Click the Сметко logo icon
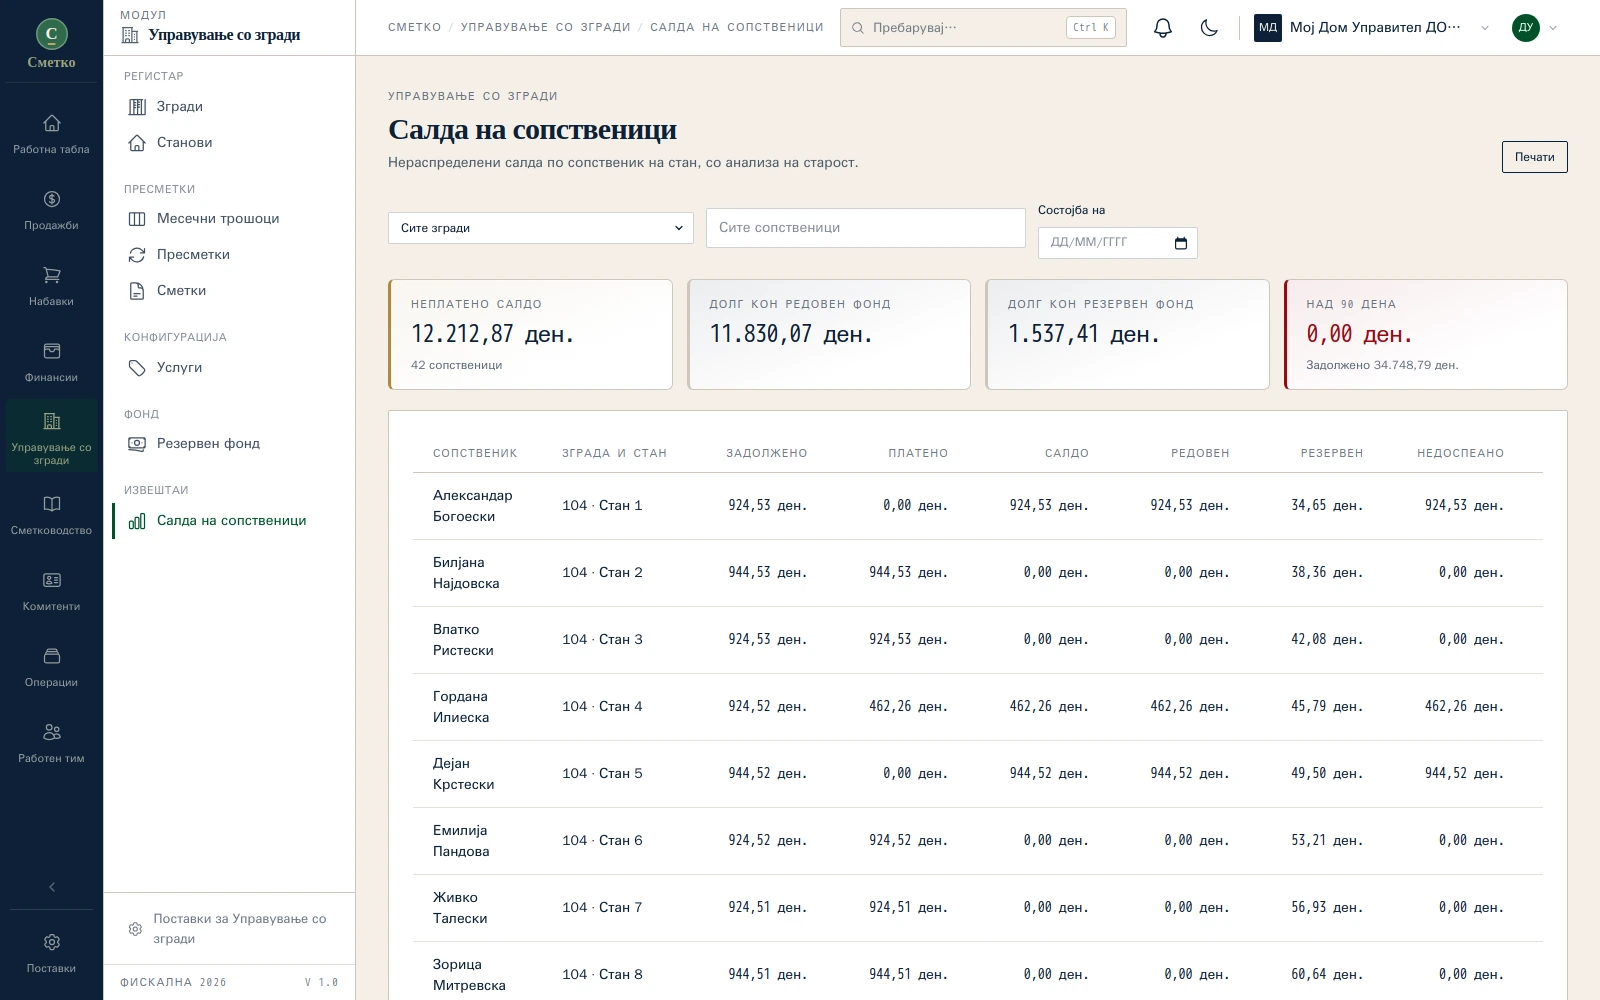The height and width of the screenshot is (1000, 1600). click(x=52, y=34)
